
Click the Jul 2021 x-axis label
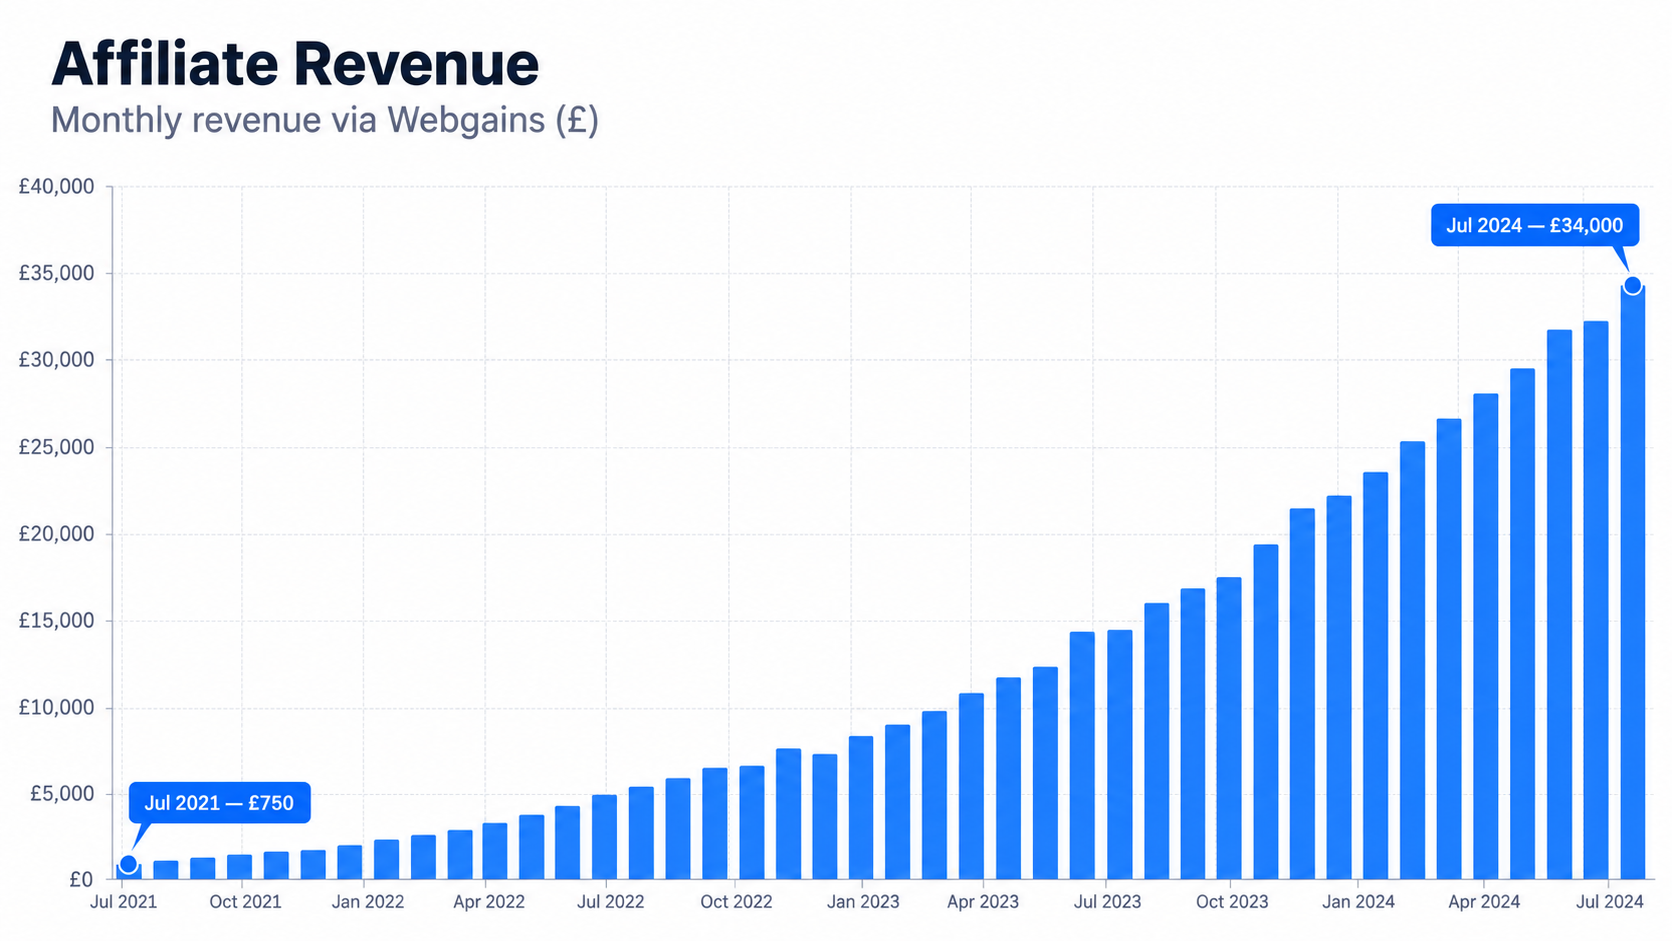[123, 902]
